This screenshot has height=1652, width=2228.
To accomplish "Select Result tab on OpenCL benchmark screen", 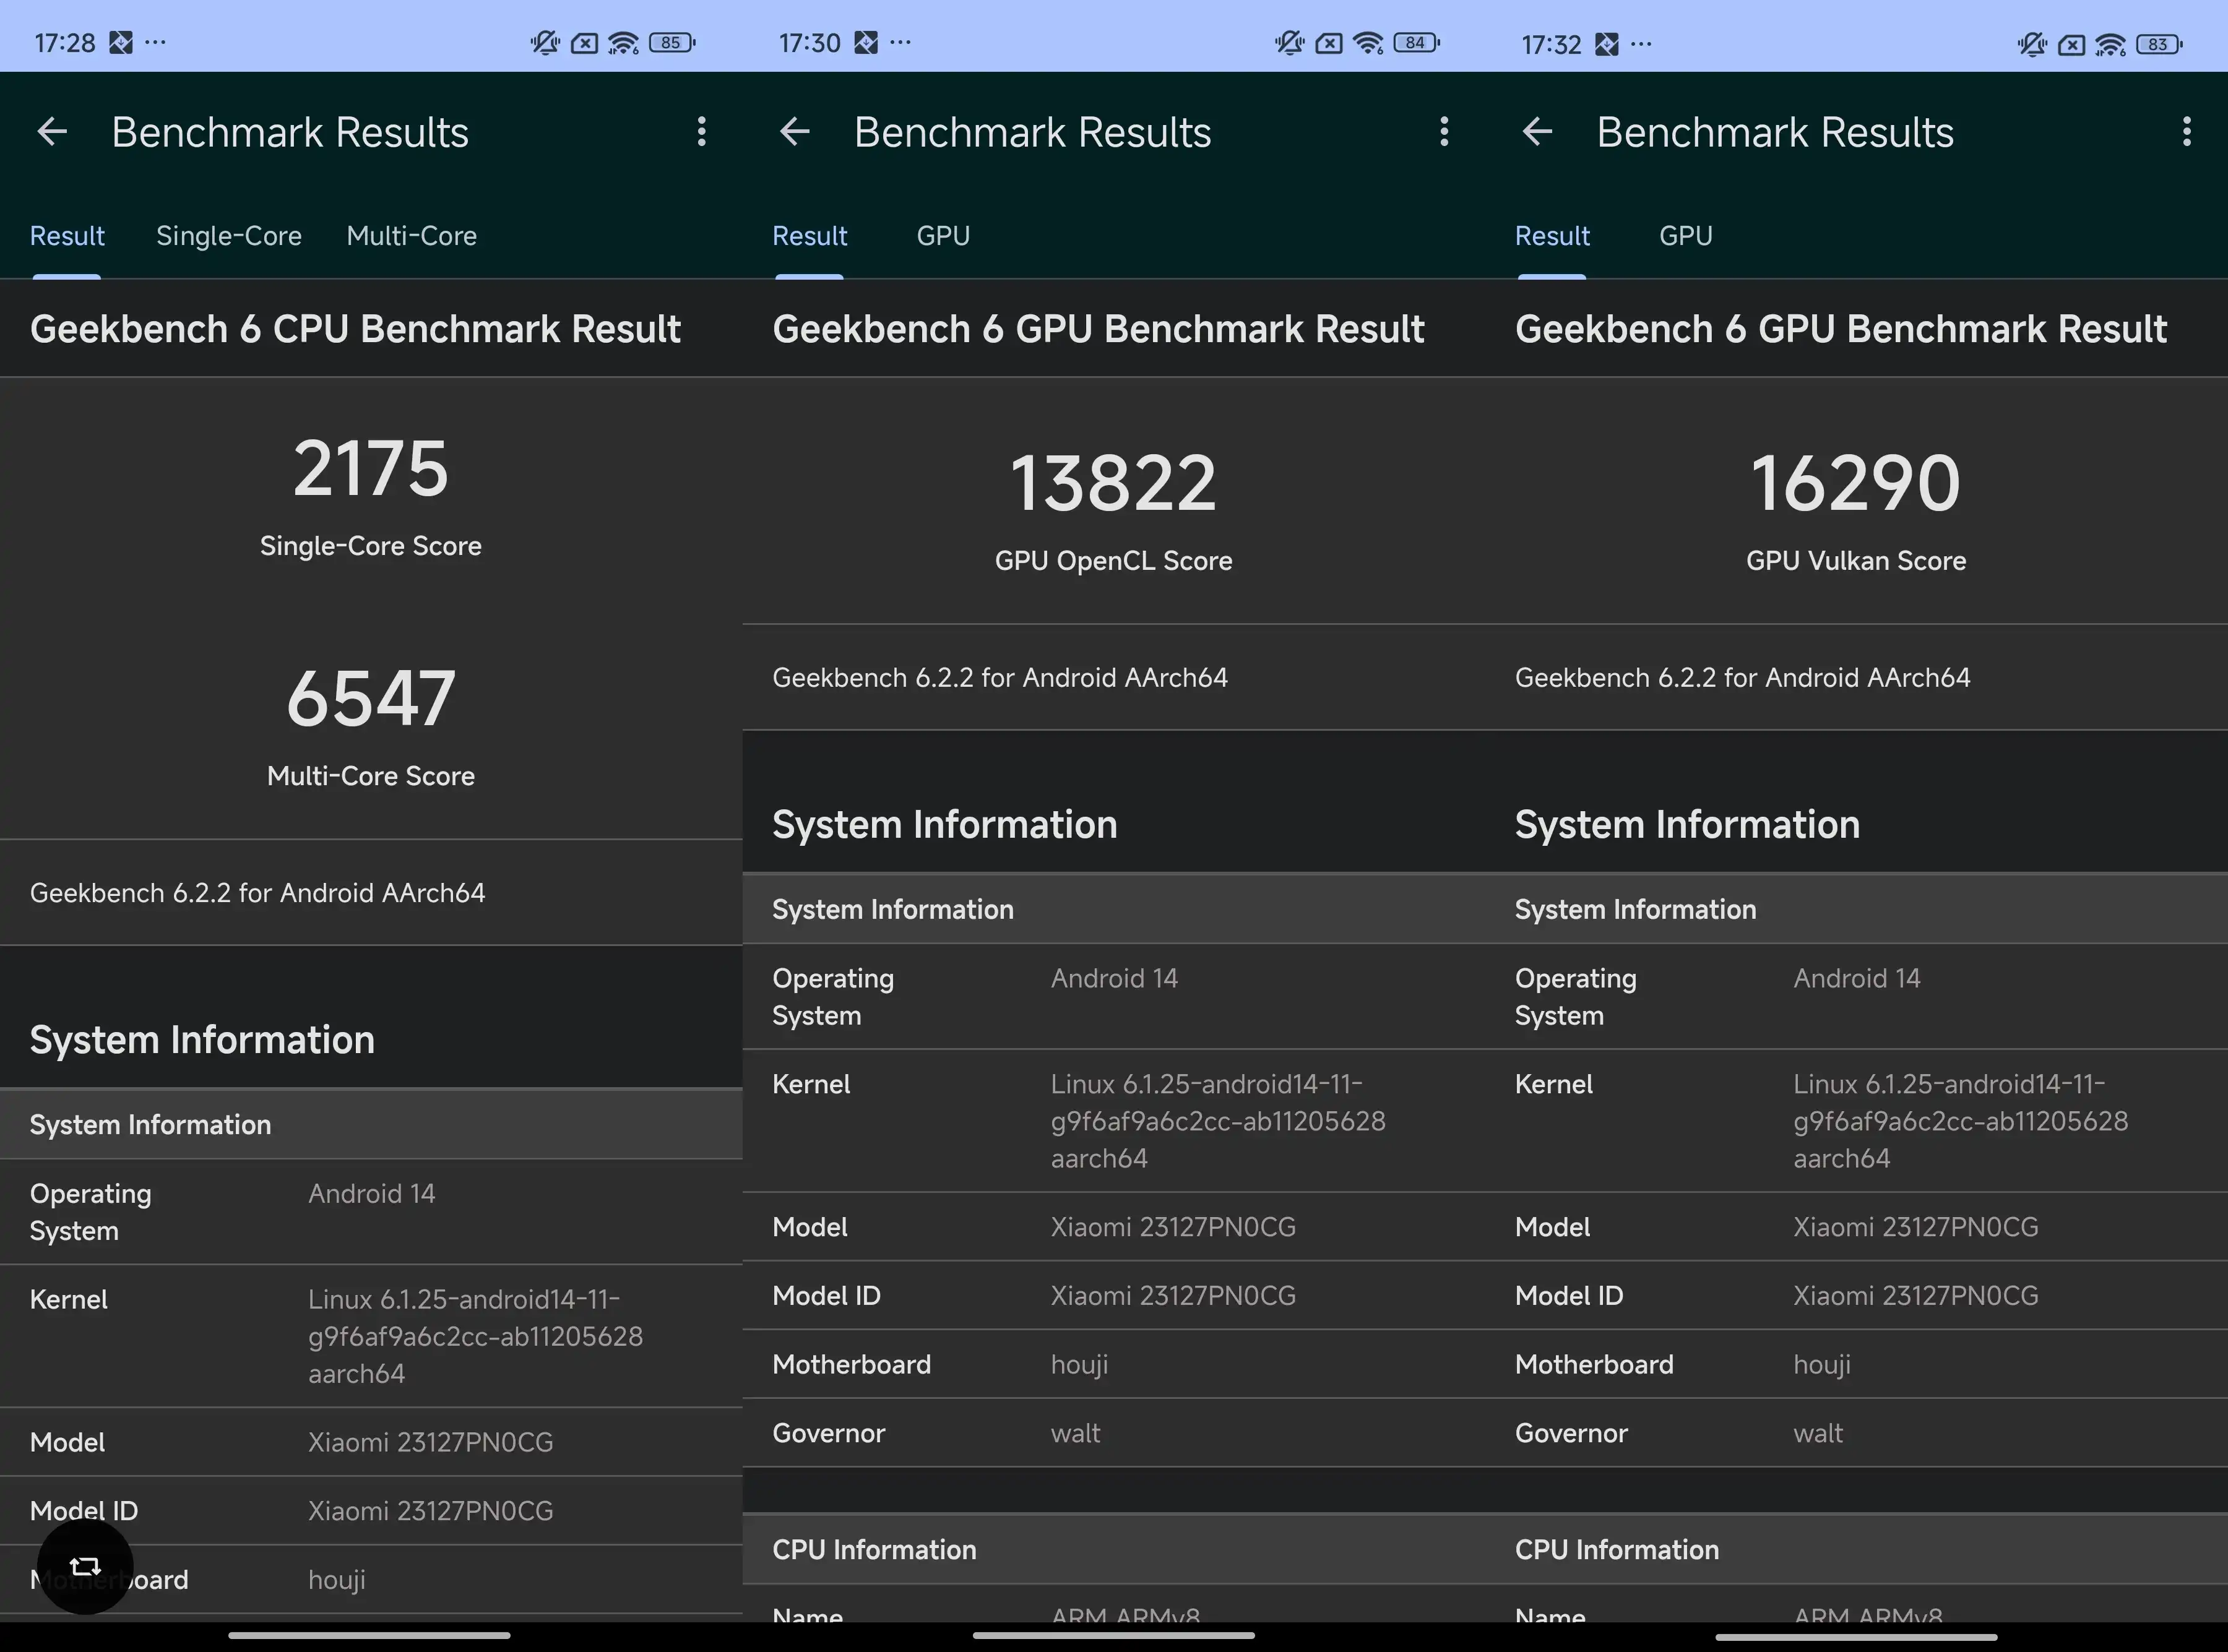I will click(x=810, y=236).
